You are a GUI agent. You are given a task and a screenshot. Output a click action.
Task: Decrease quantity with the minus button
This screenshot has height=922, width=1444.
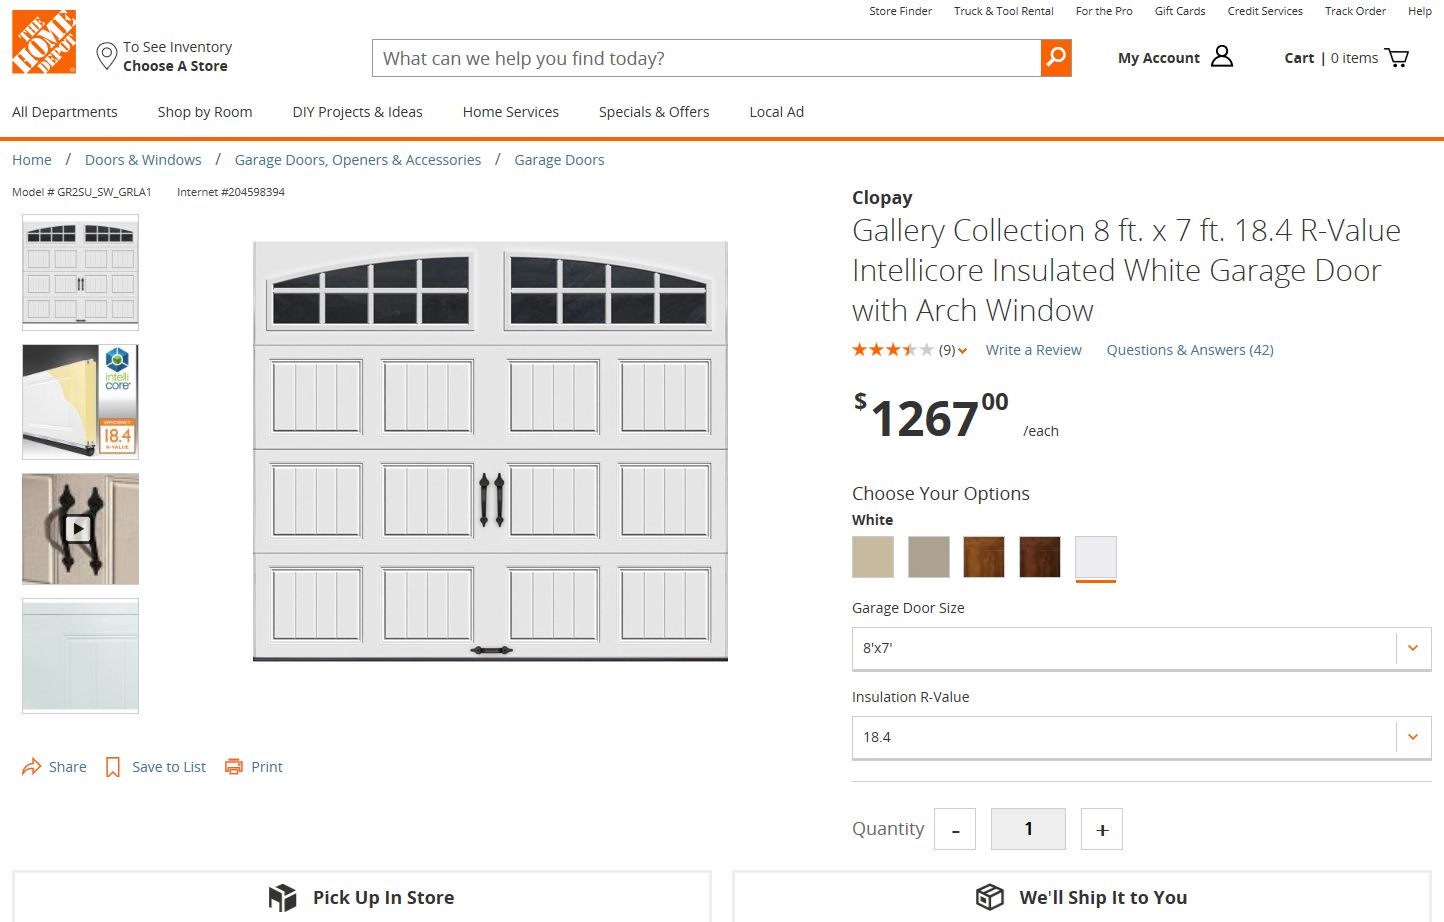click(x=955, y=829)
